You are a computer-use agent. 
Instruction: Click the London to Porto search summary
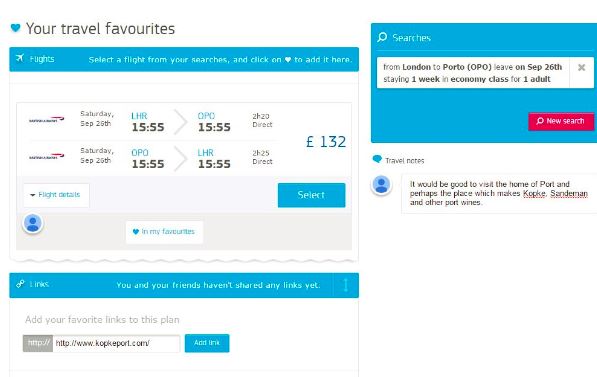(x=472, y=73)
